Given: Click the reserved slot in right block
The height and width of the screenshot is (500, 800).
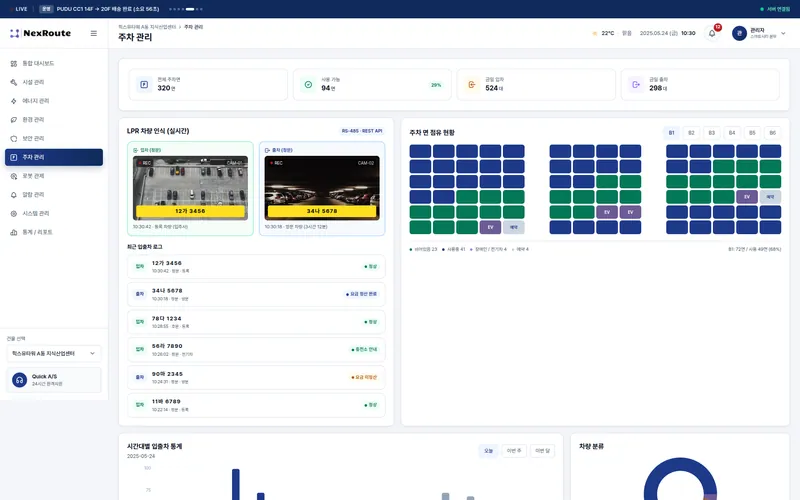Looking at the screenshot, I should click(x=770, y=196).
